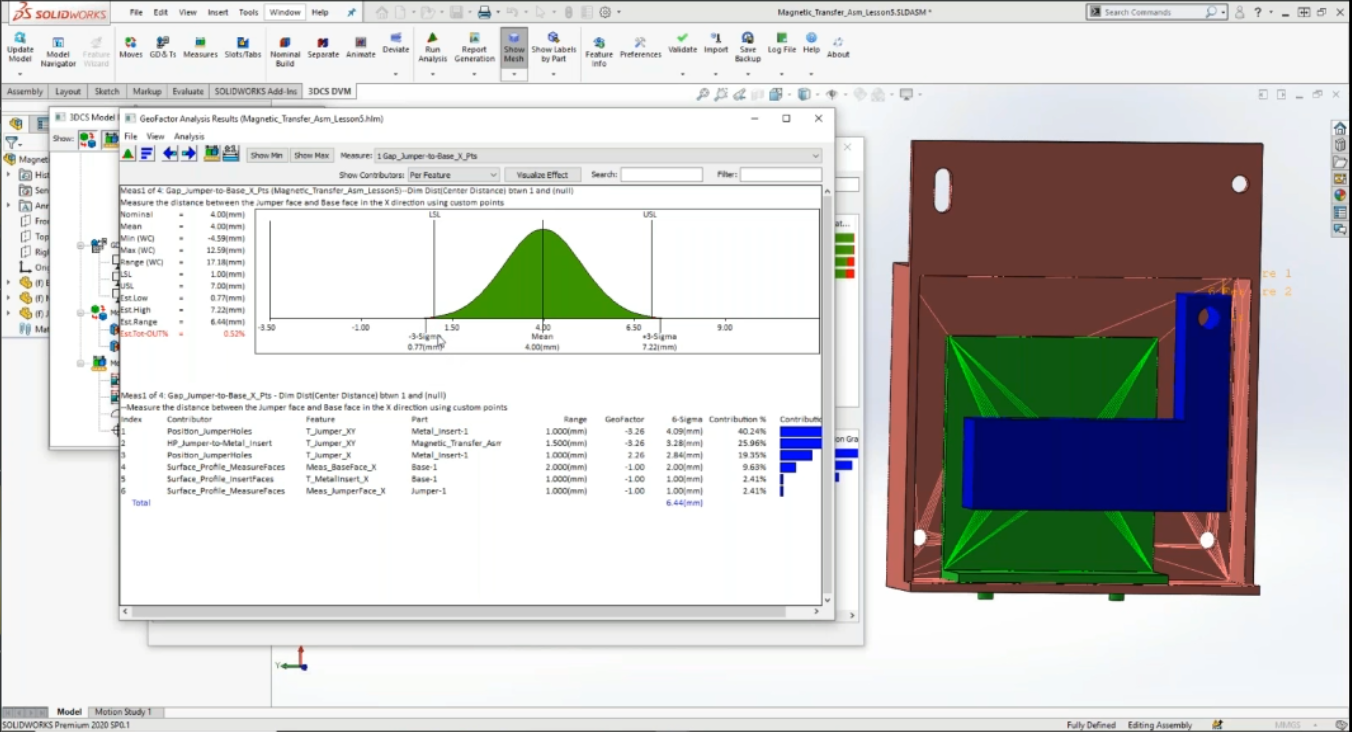This screenshot has height=732, width=1352.
Task: Toggle the Show Mesh button
Action: (514, 47)
